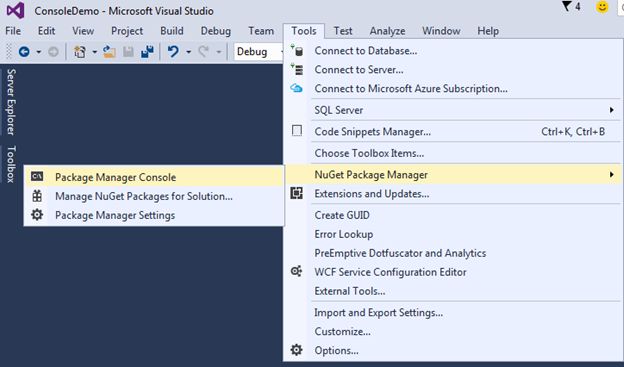Click the Open File folder icon

coord(109,52)
